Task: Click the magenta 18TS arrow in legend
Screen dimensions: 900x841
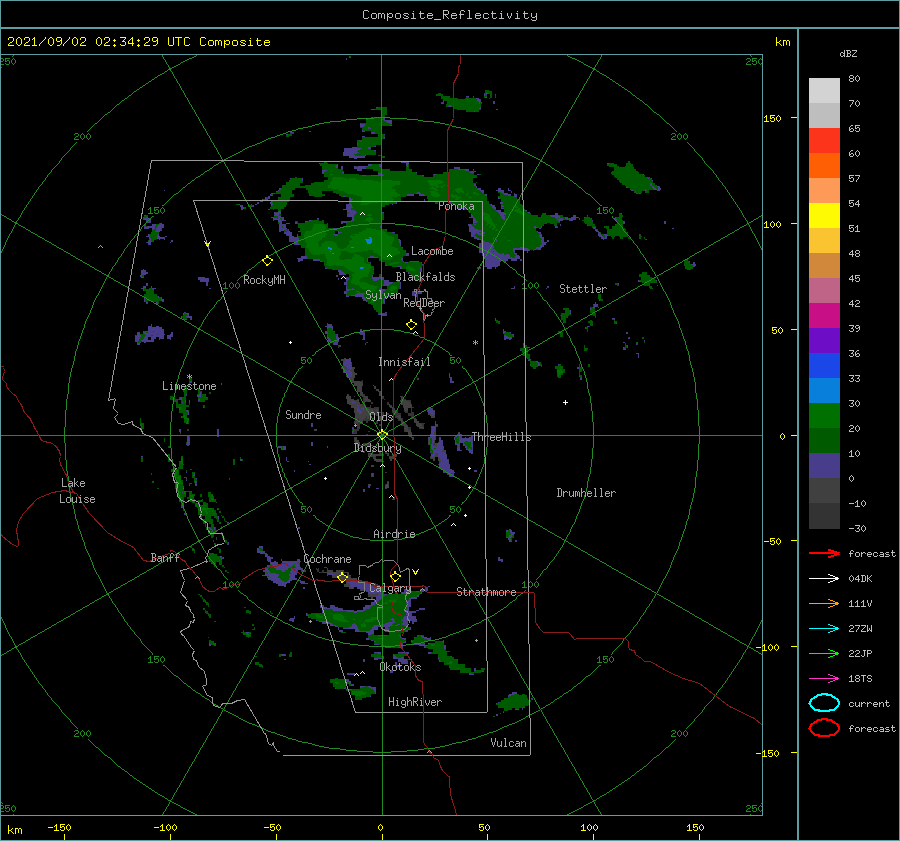Action: point(824,679)
